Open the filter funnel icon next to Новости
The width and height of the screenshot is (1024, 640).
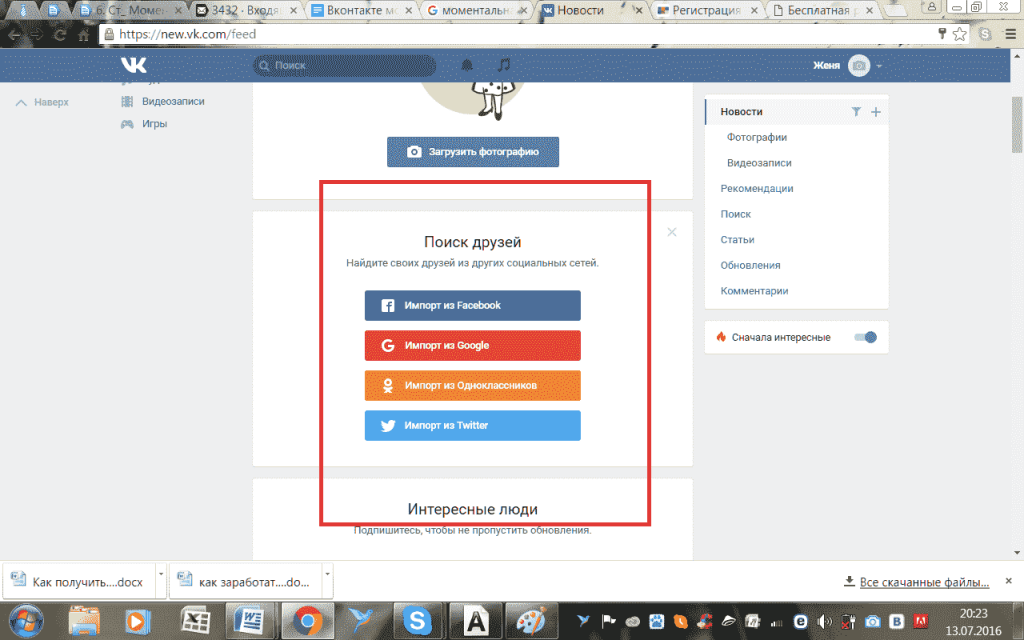pos(856,112)
